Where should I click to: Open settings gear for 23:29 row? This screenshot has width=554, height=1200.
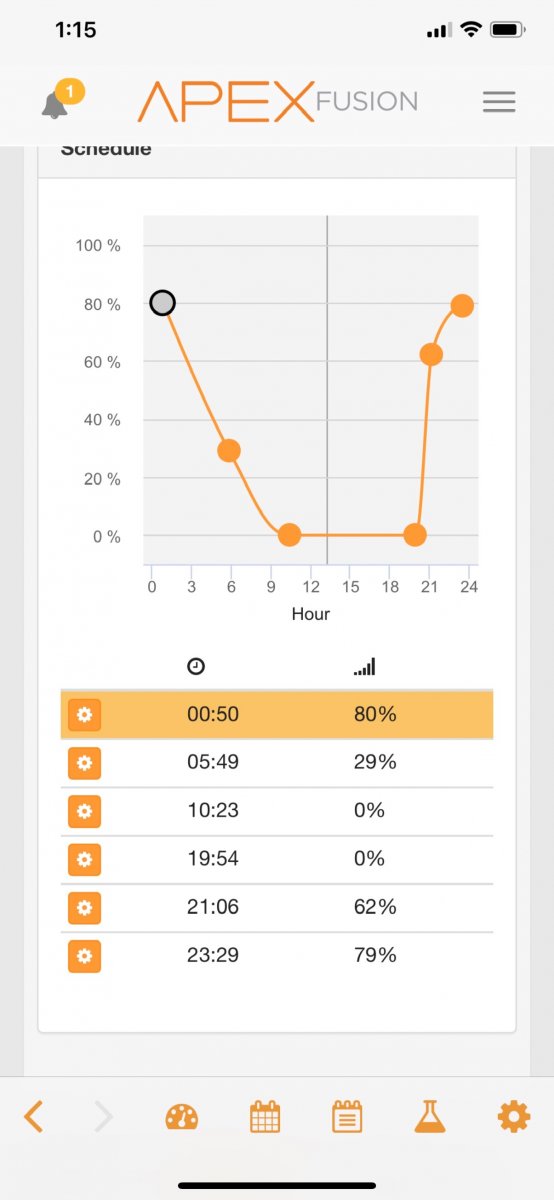pos(85,955)
